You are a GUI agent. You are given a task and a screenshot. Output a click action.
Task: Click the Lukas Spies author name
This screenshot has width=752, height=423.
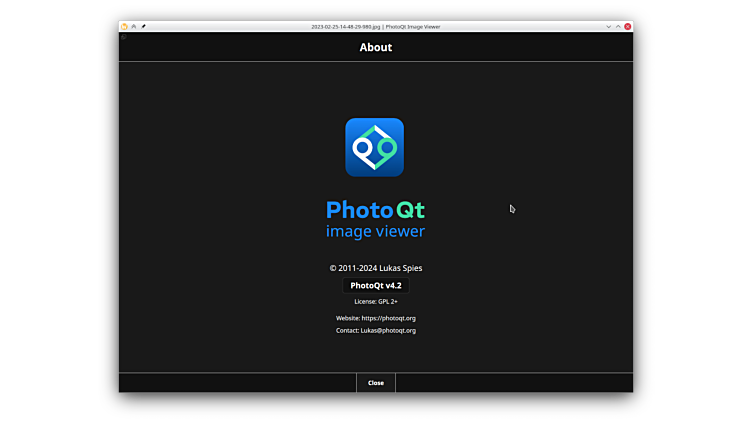402,268
